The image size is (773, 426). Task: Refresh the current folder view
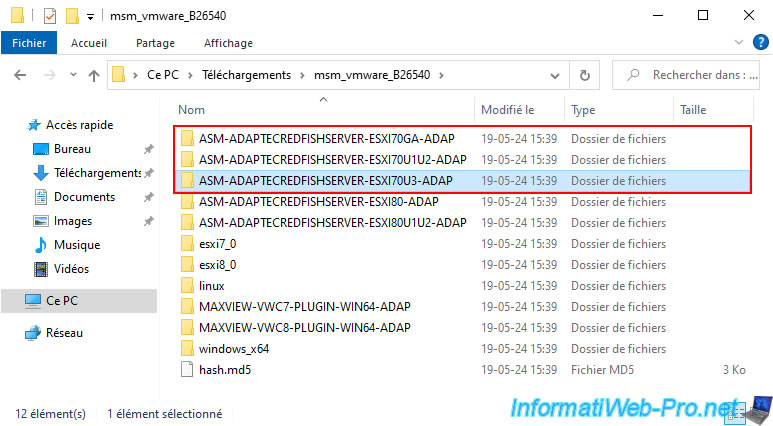coord(583,75)
